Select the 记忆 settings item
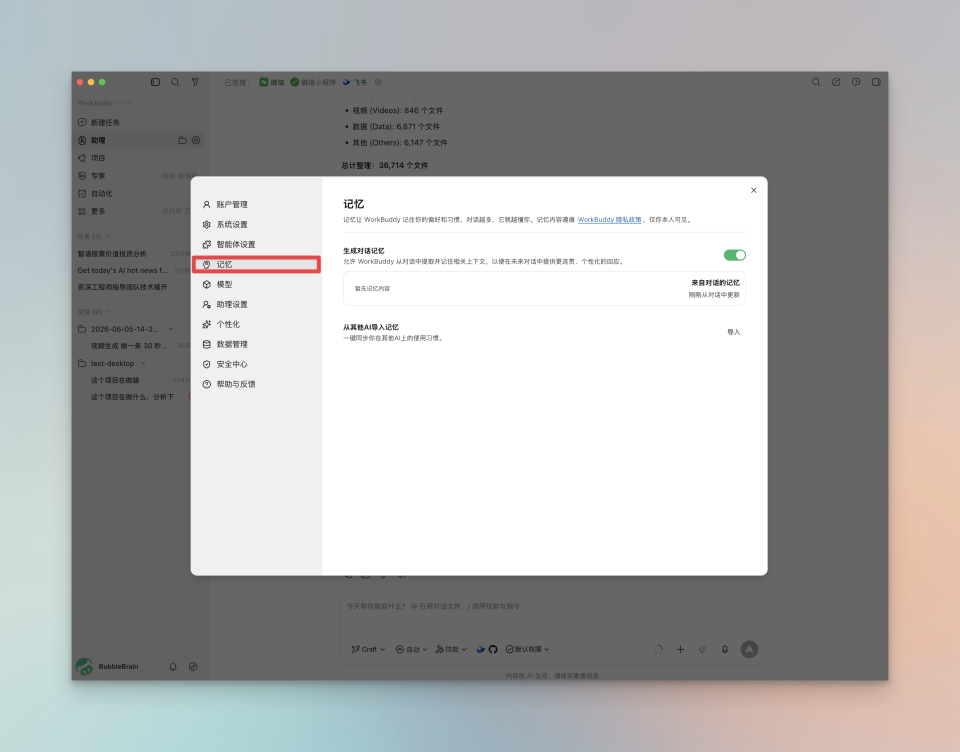 256,265
